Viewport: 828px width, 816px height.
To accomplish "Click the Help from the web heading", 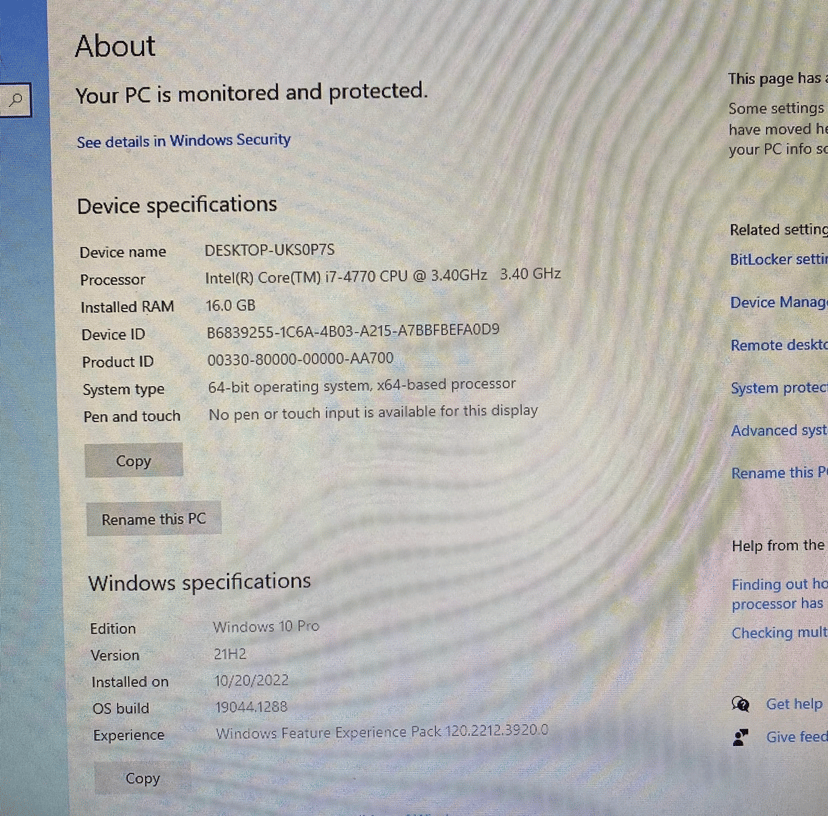I will click(779, 546).
